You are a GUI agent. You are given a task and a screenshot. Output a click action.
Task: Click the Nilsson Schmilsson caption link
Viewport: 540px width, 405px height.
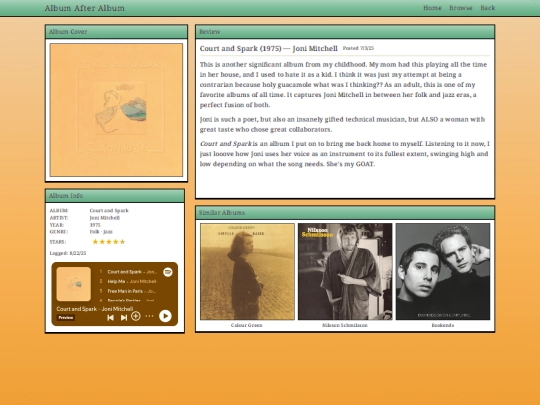(345, 325)
